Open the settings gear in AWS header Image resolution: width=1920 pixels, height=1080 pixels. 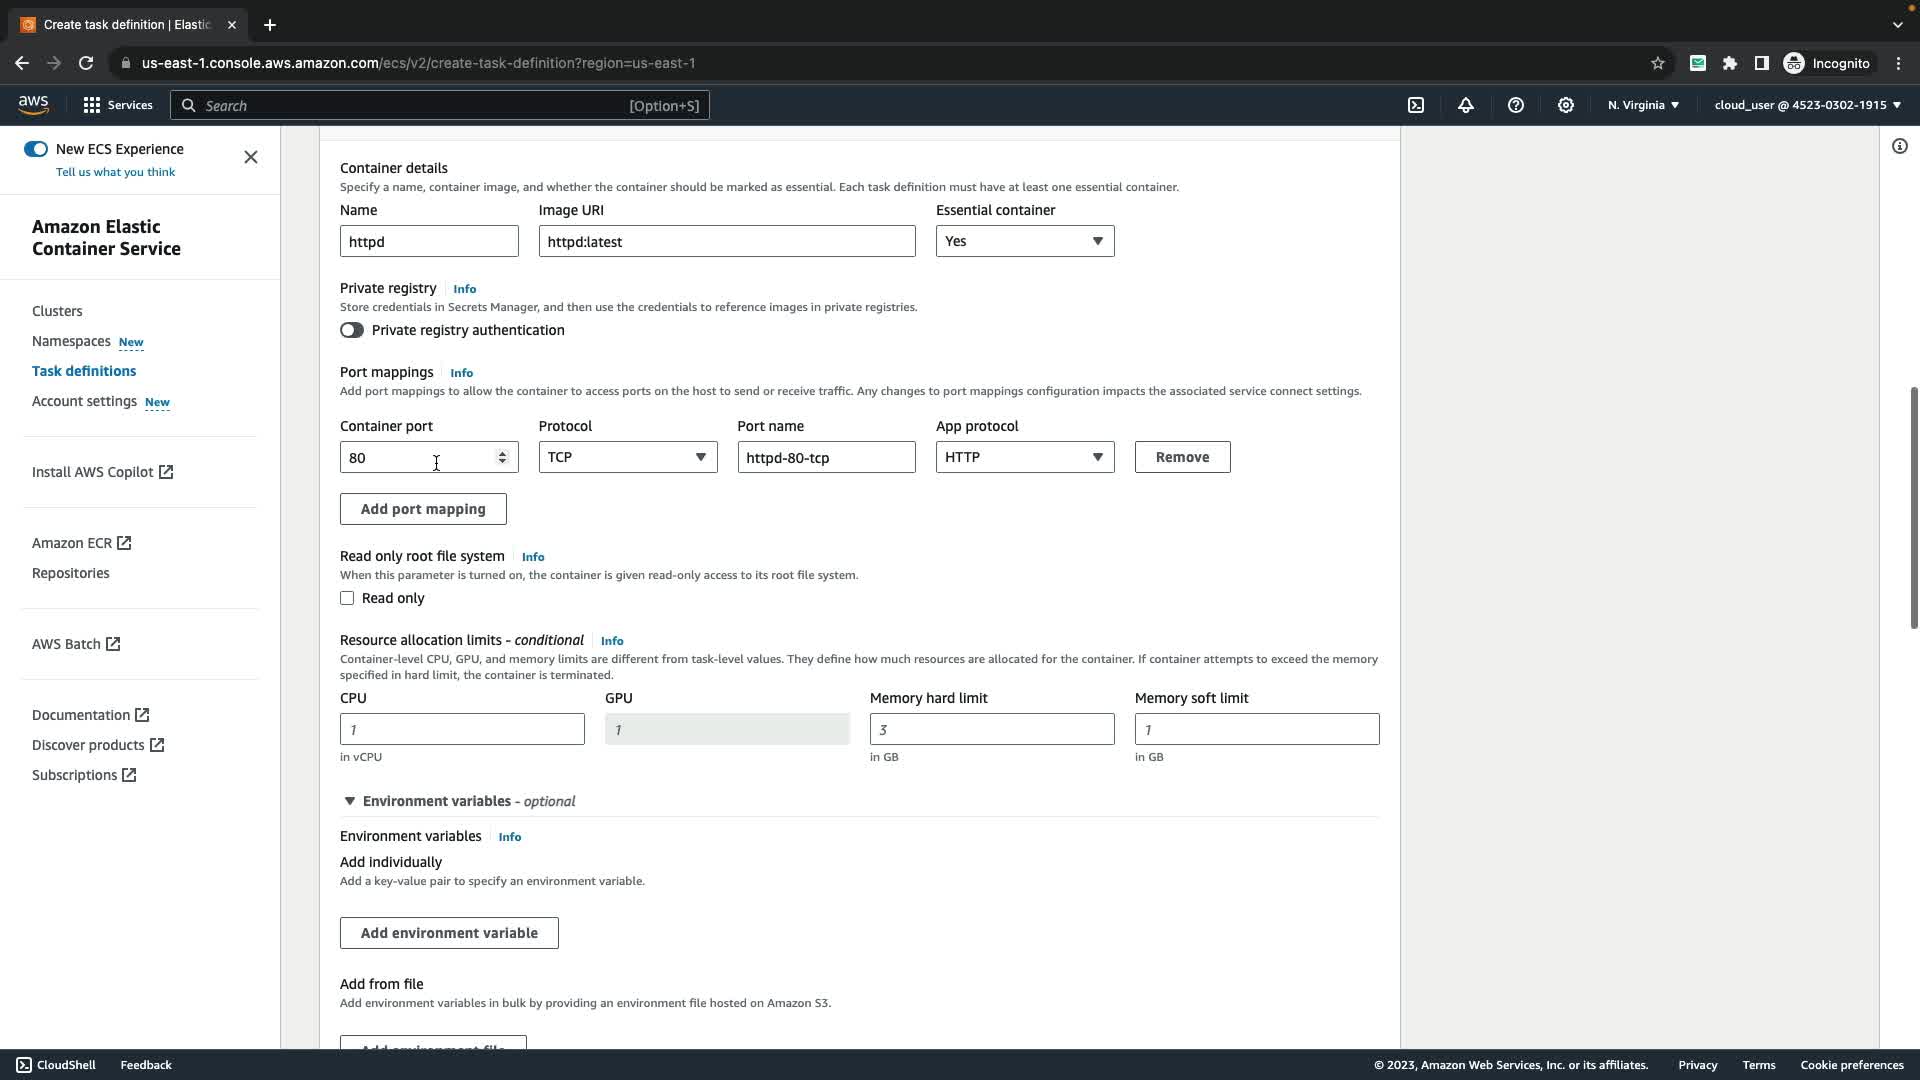click(x=1566, y=105)
